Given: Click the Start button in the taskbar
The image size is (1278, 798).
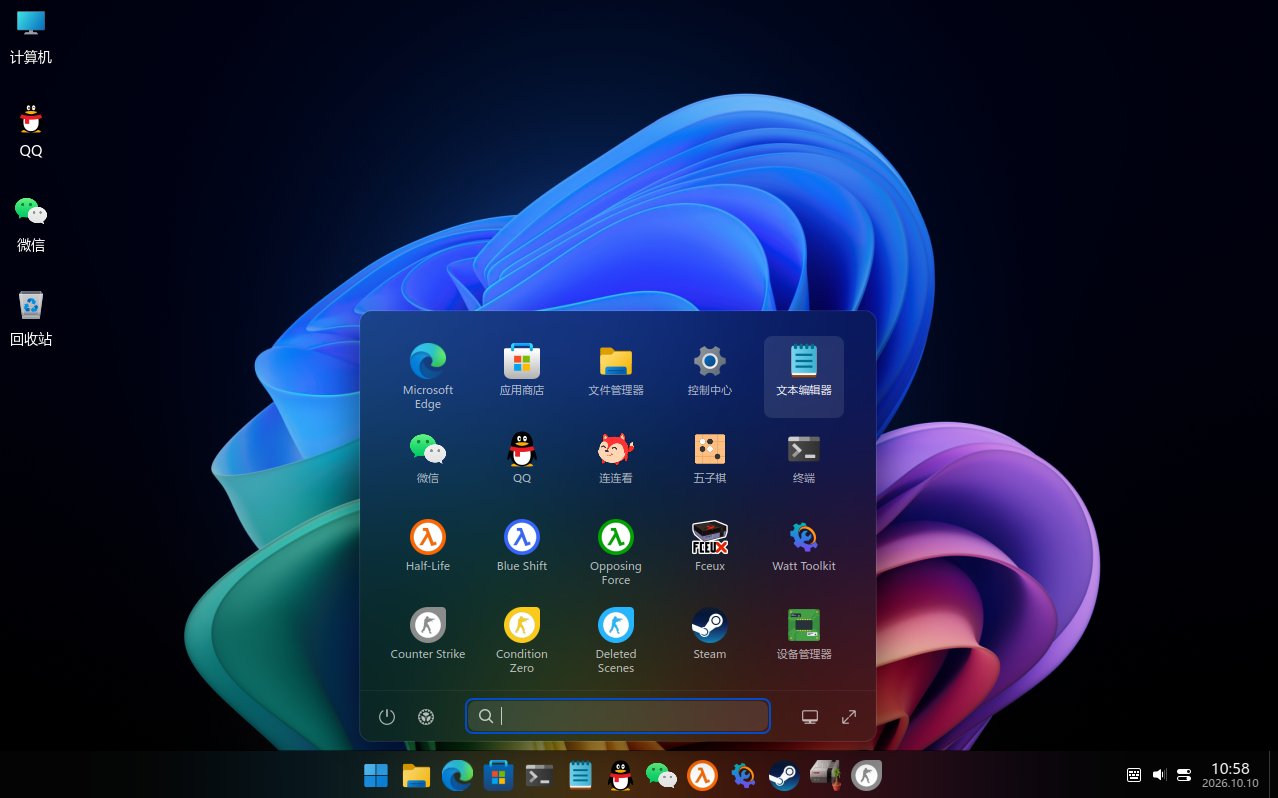Looking at the screenshot, I should click(376, 775).
